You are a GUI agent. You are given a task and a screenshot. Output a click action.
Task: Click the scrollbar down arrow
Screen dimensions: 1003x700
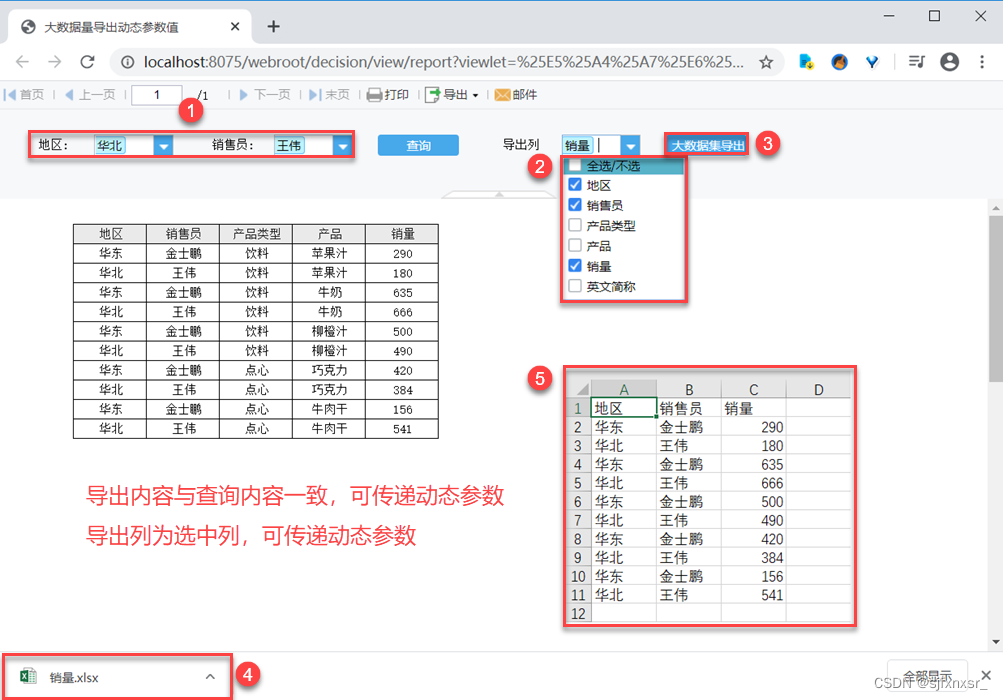click(x=995, y=642)
